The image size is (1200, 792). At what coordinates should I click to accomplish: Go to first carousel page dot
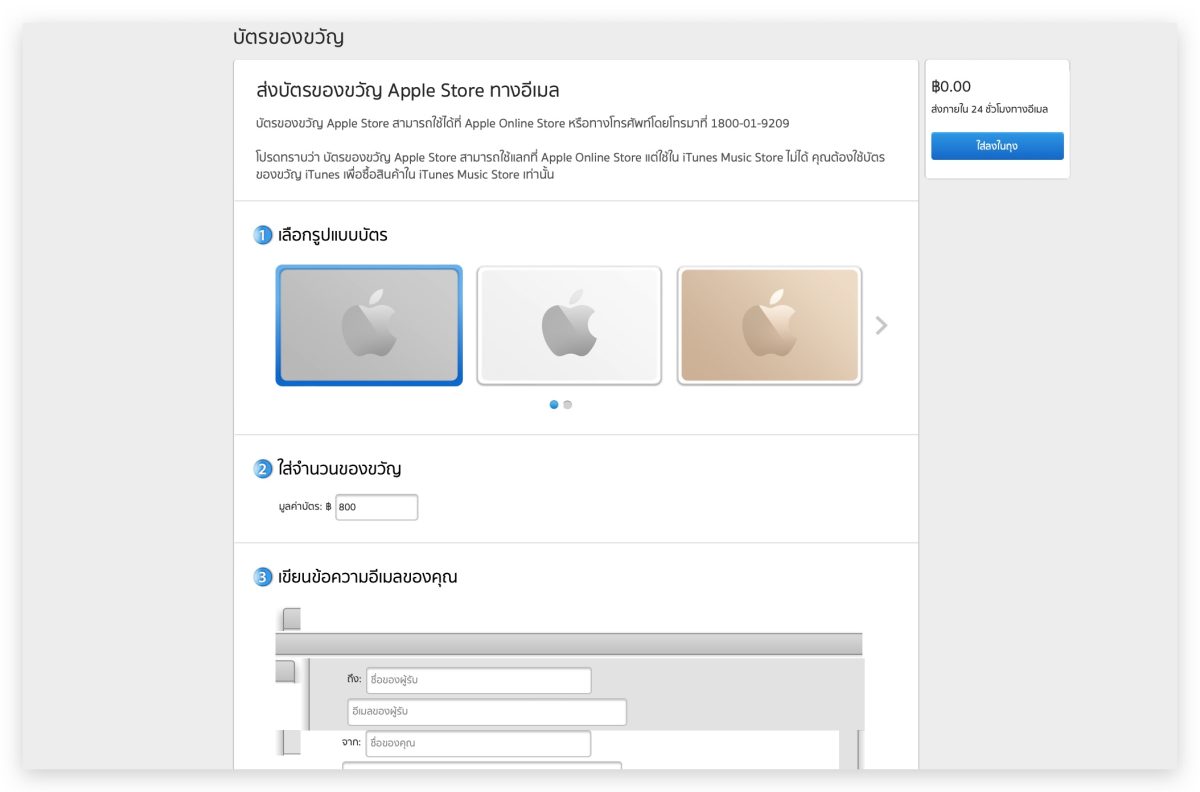[554, 405]
